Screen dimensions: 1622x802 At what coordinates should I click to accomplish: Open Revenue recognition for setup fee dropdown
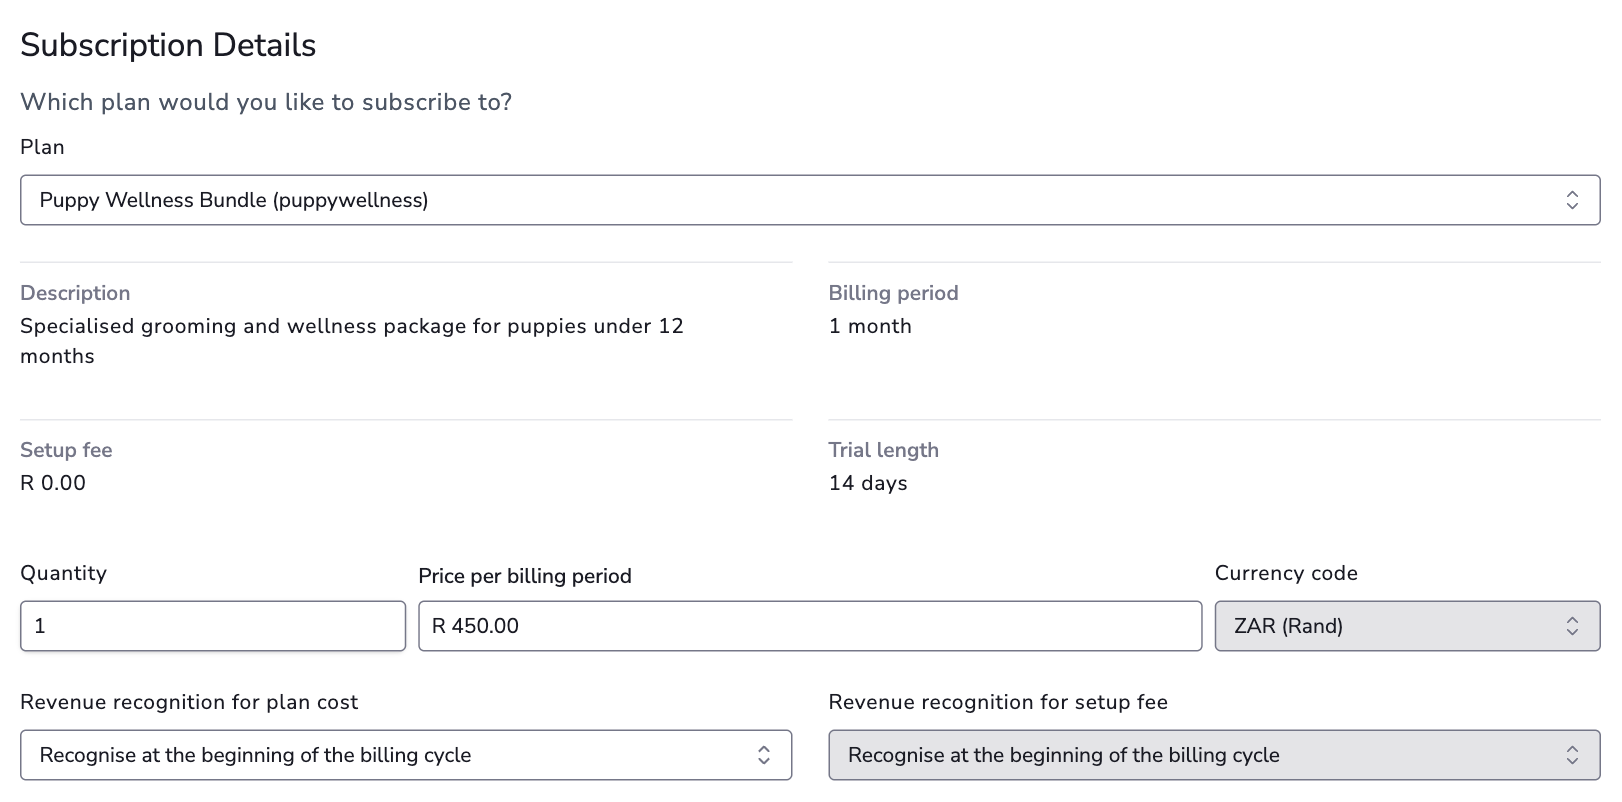pyautogui.click(x=1198, y=755)
